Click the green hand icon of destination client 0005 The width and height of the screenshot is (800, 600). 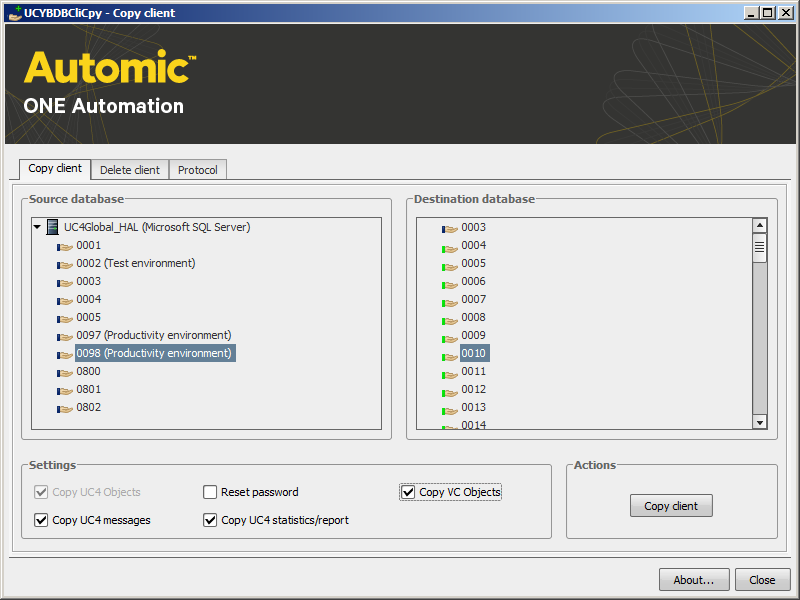click(450, 265)
